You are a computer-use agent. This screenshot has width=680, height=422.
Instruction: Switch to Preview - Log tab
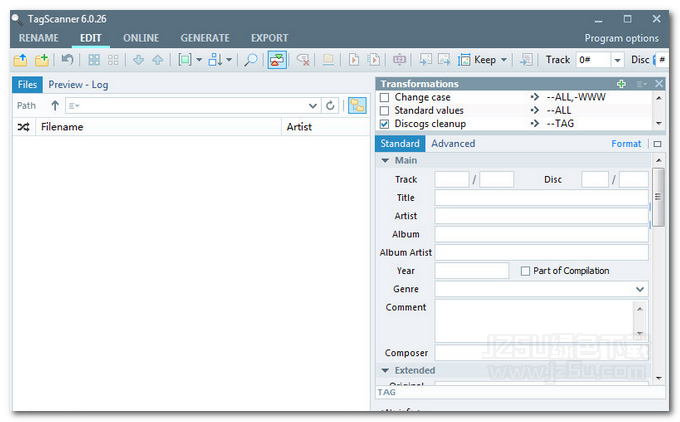pos(78,85)
